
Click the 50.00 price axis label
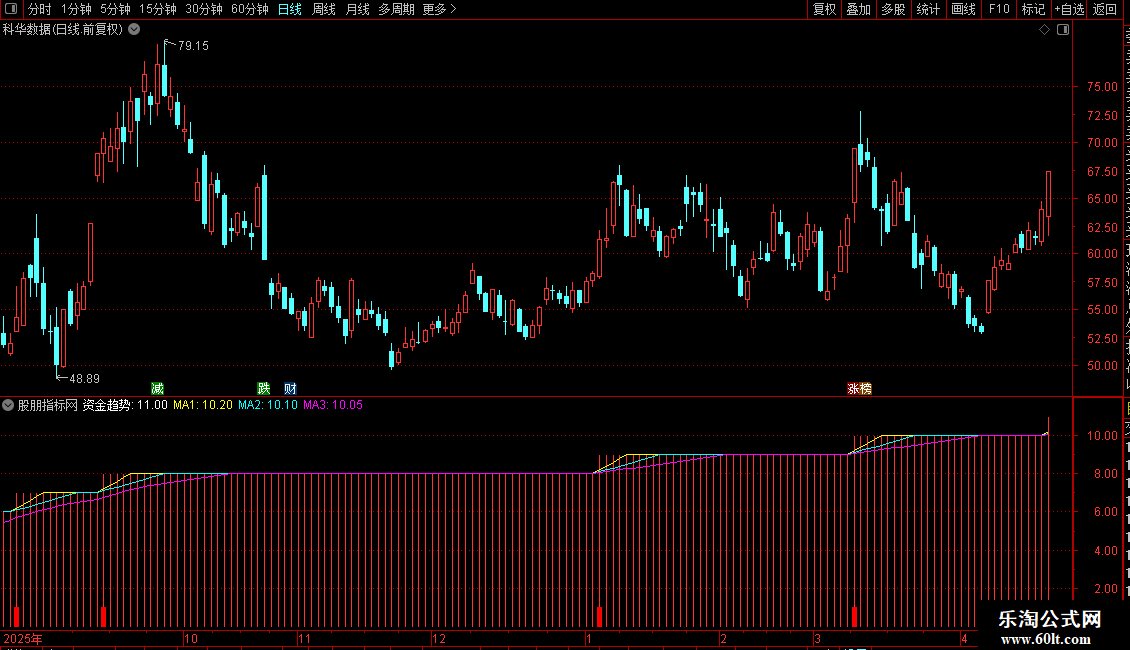pos(1102,365)
